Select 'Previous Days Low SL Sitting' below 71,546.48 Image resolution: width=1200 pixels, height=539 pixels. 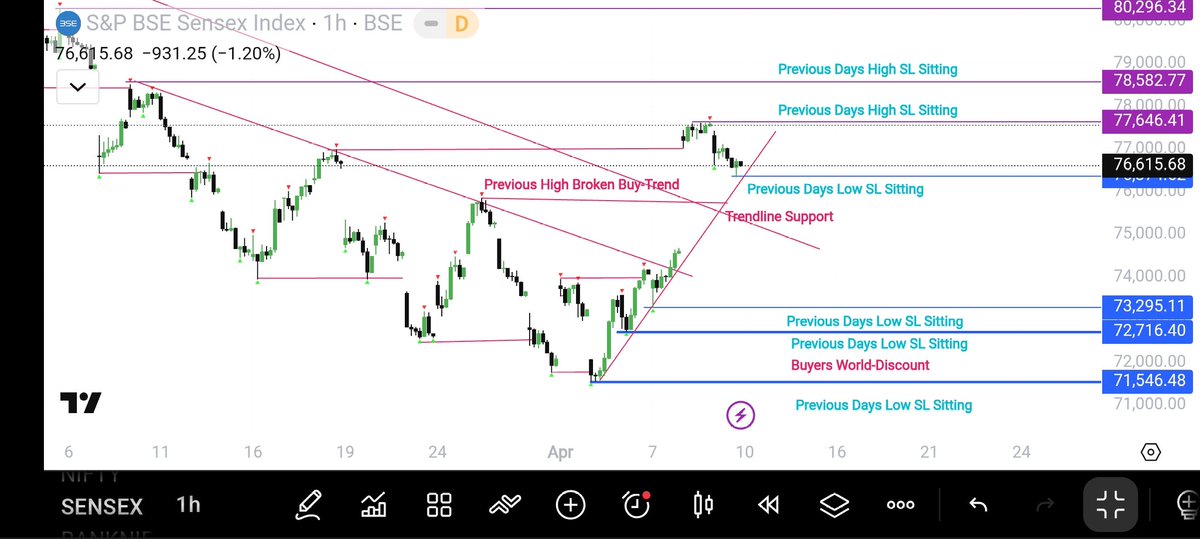coord(883,405)
